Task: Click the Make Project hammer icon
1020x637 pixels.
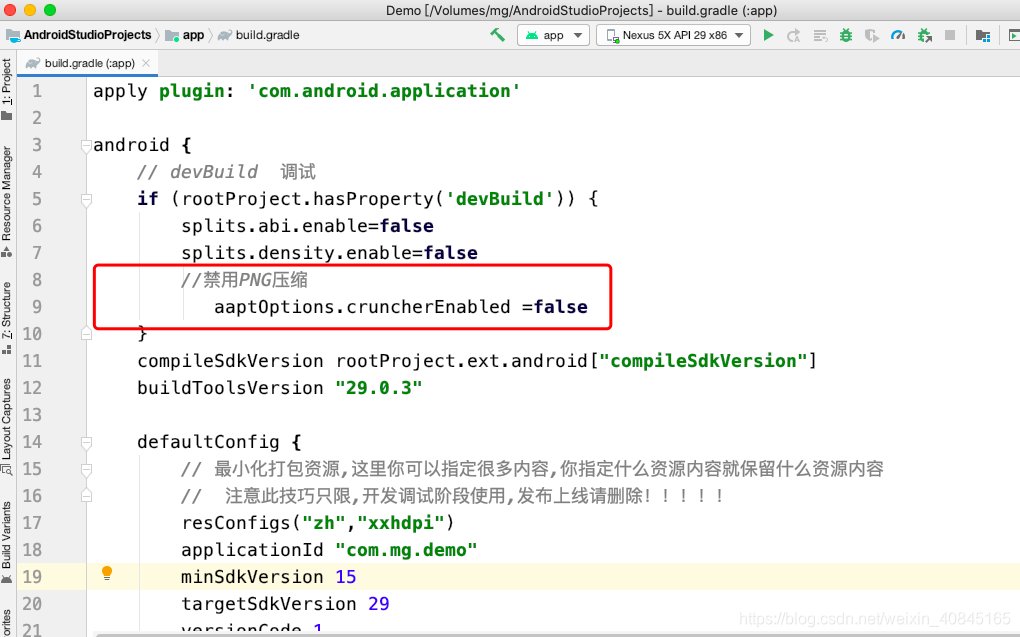Action: pos(498,35)
